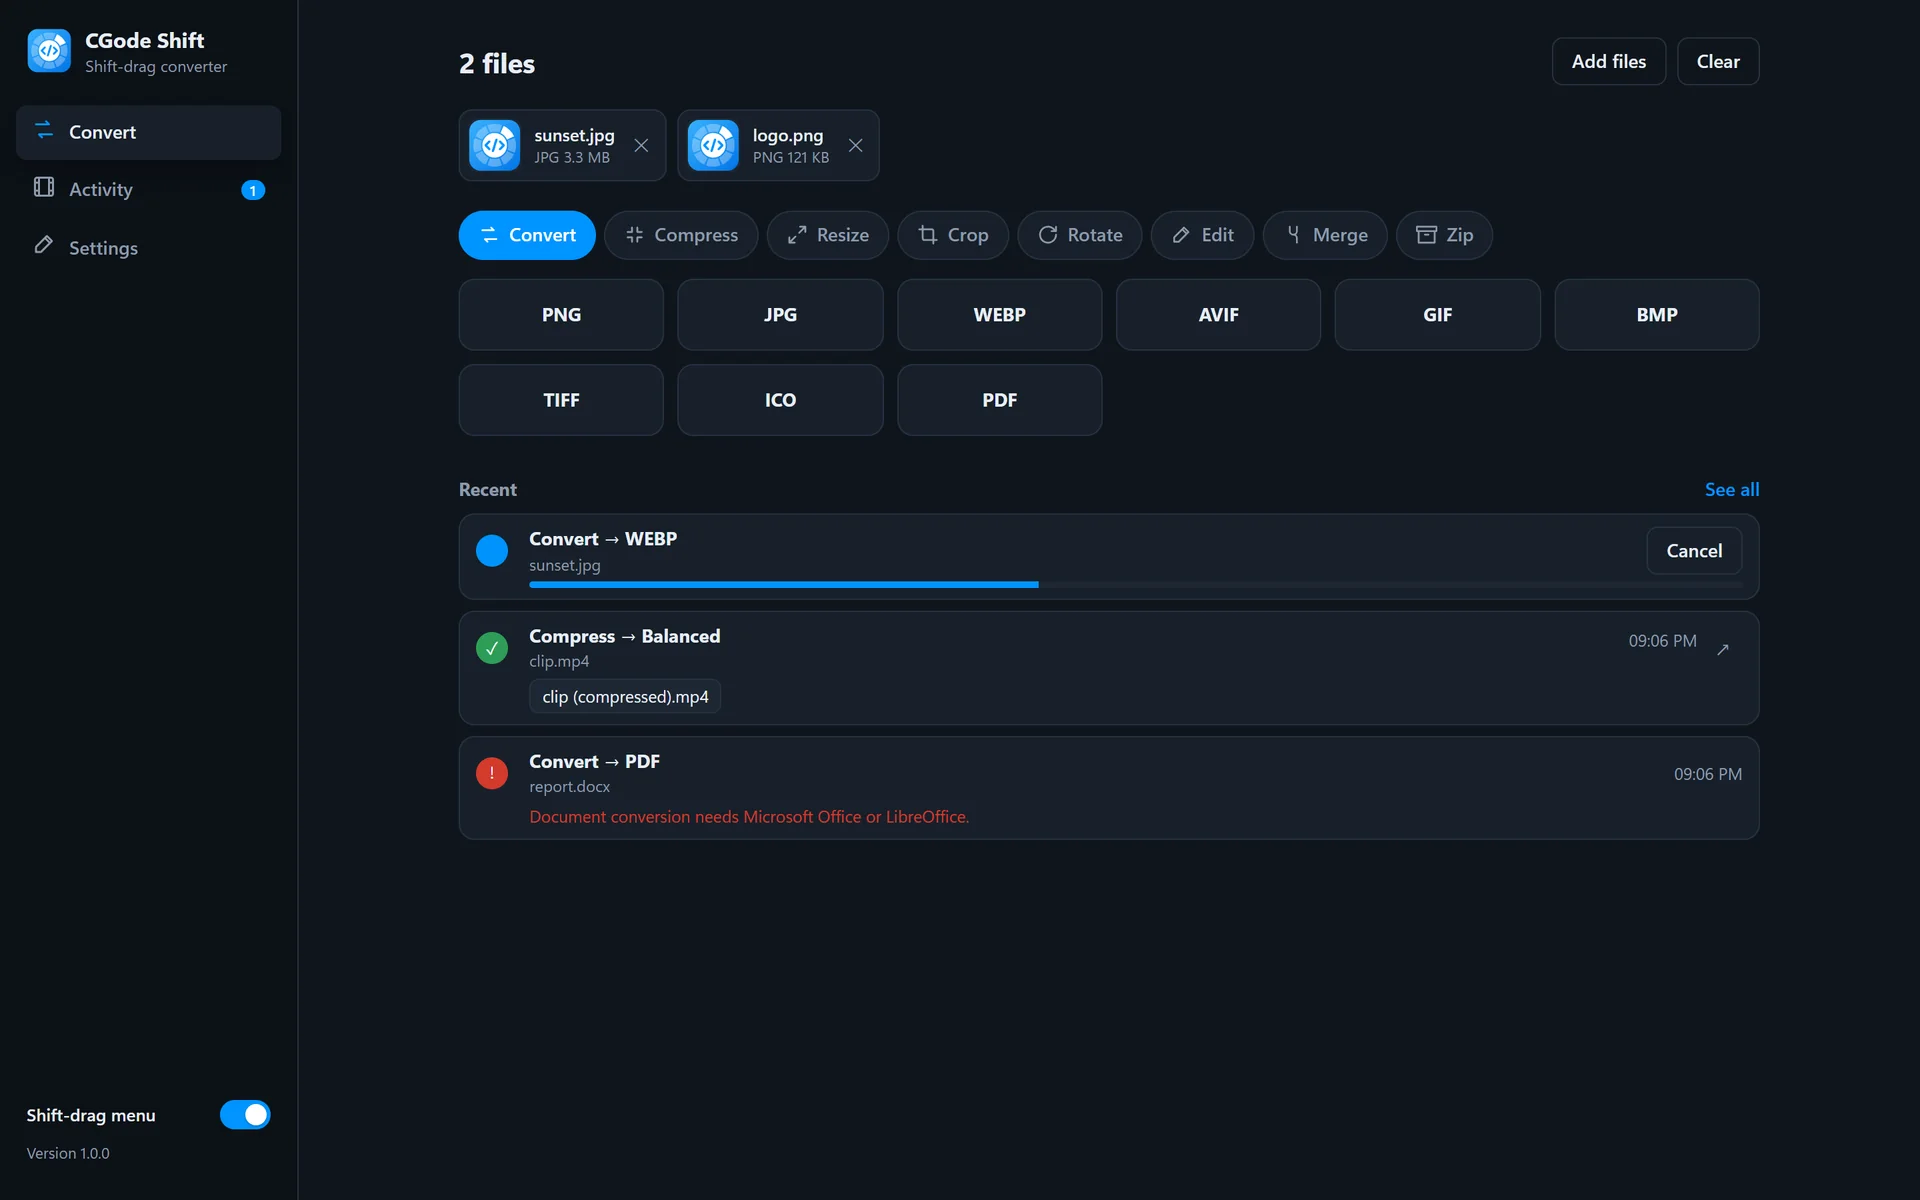Image resolution: width=1920 pixels, height=1200 pixels.
Task: Choose ICO as output format
Action: (x=780, y=400)
